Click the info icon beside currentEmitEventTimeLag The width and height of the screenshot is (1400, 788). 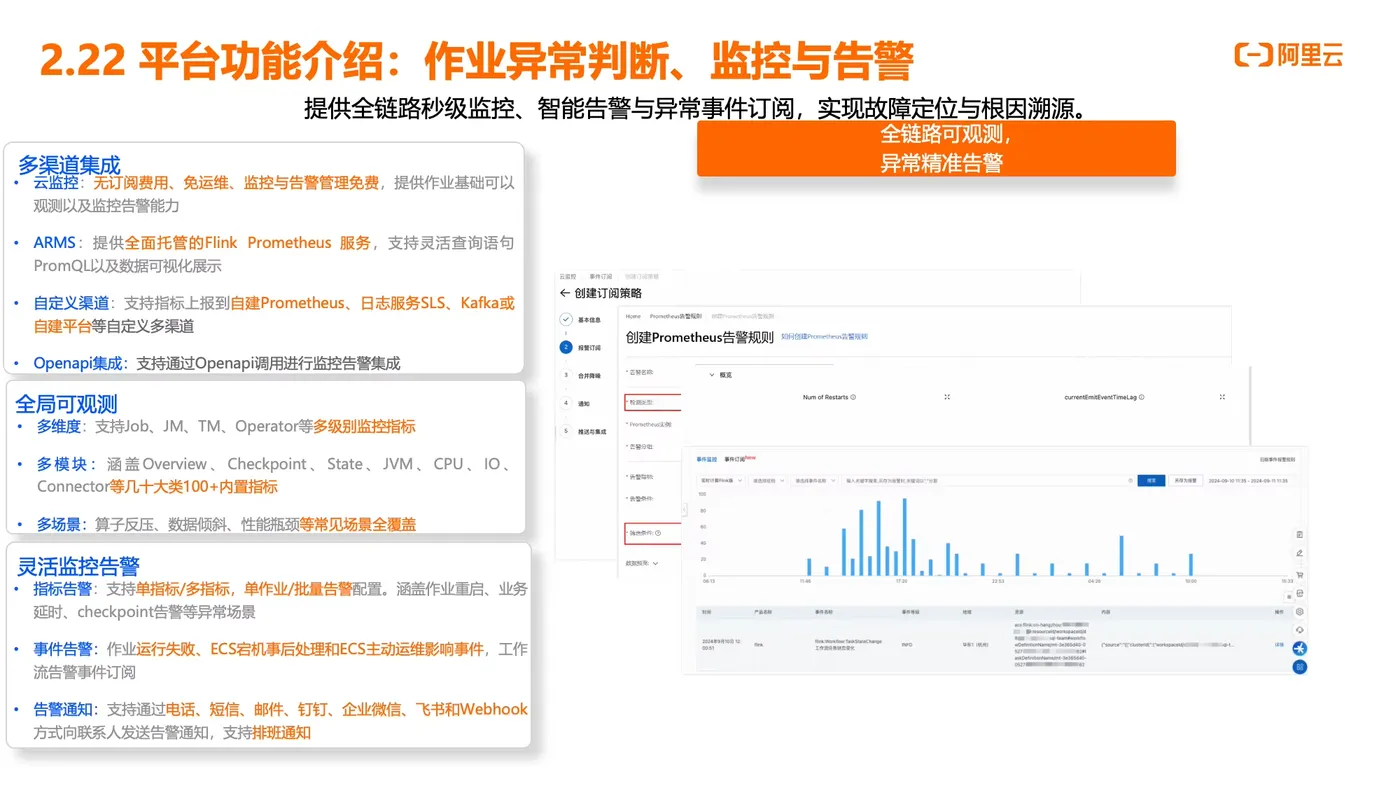pyautogui.click(x=1141, y=397)
